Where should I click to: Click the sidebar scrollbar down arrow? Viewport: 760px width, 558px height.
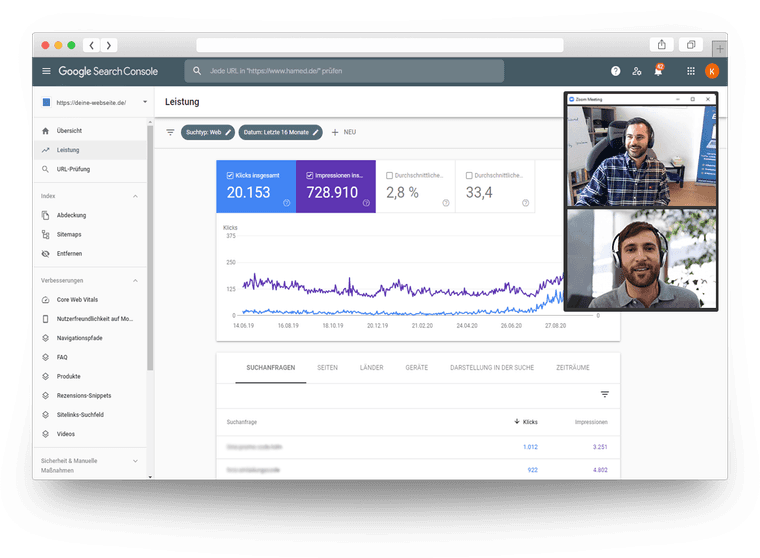tap(150, 477)
